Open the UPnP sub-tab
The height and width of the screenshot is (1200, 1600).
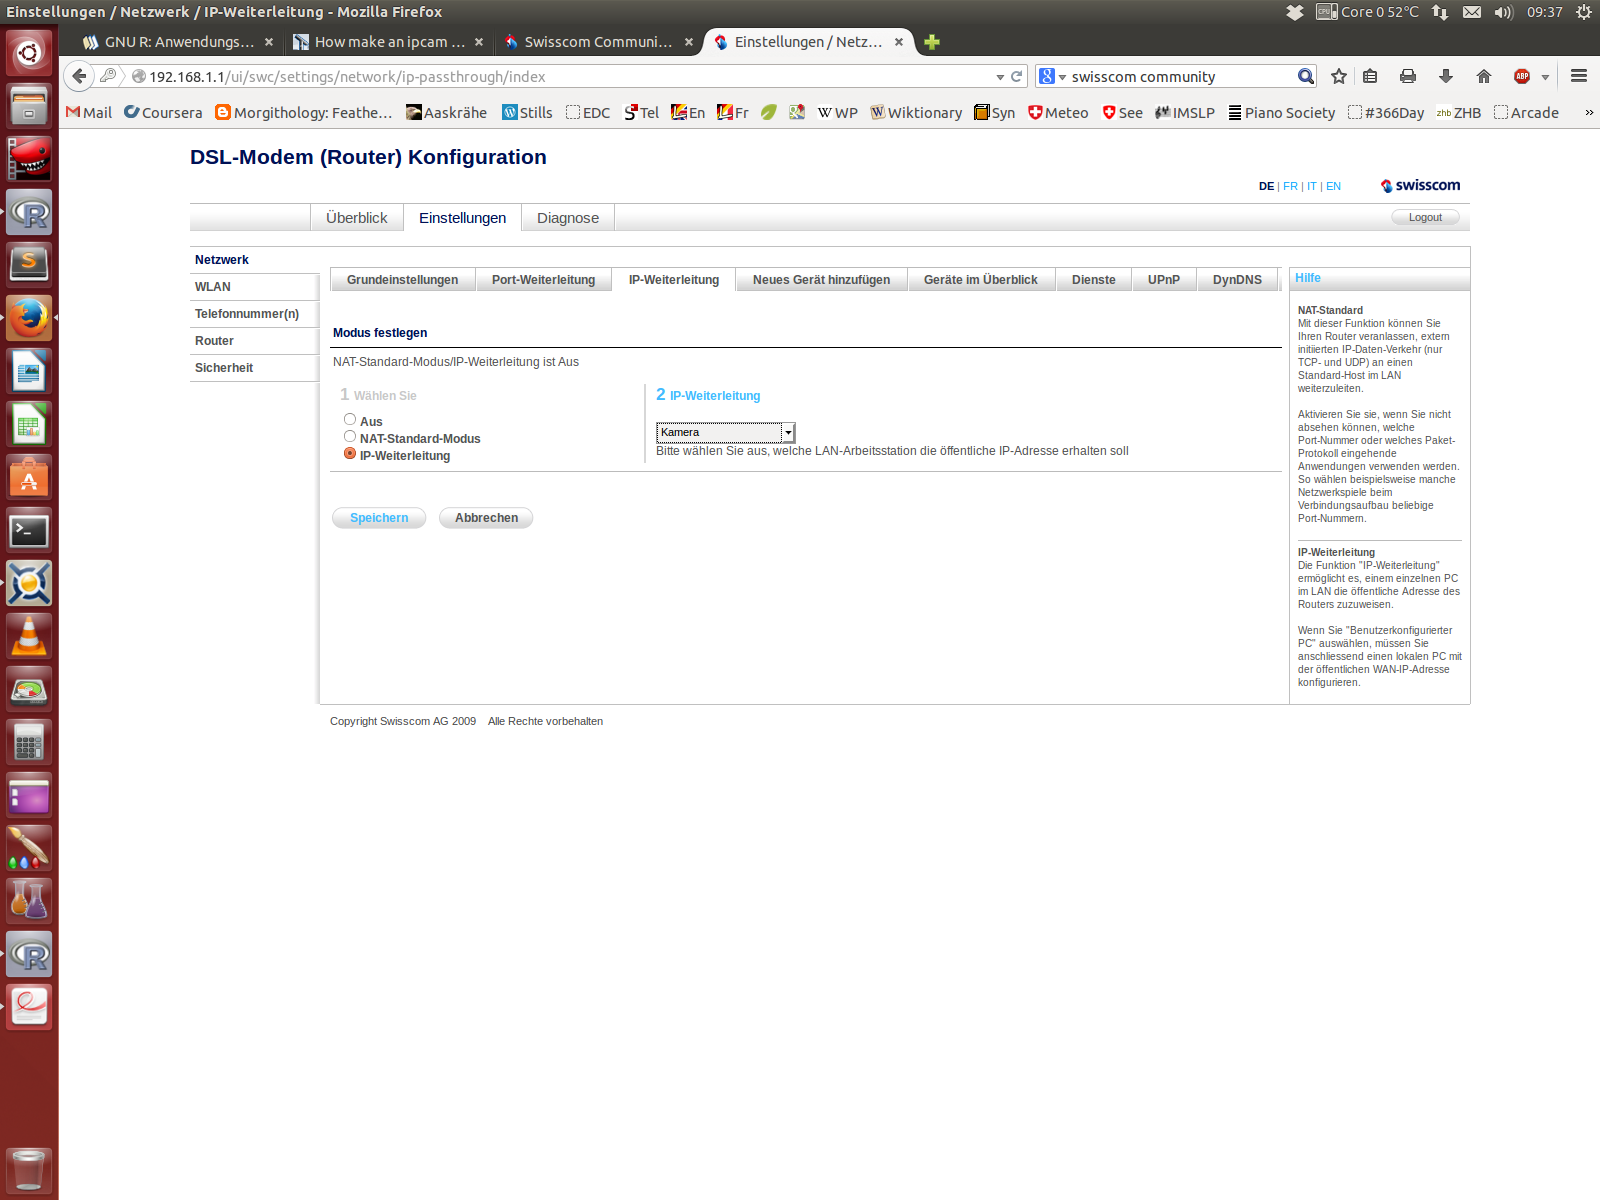pos(1164,280)
